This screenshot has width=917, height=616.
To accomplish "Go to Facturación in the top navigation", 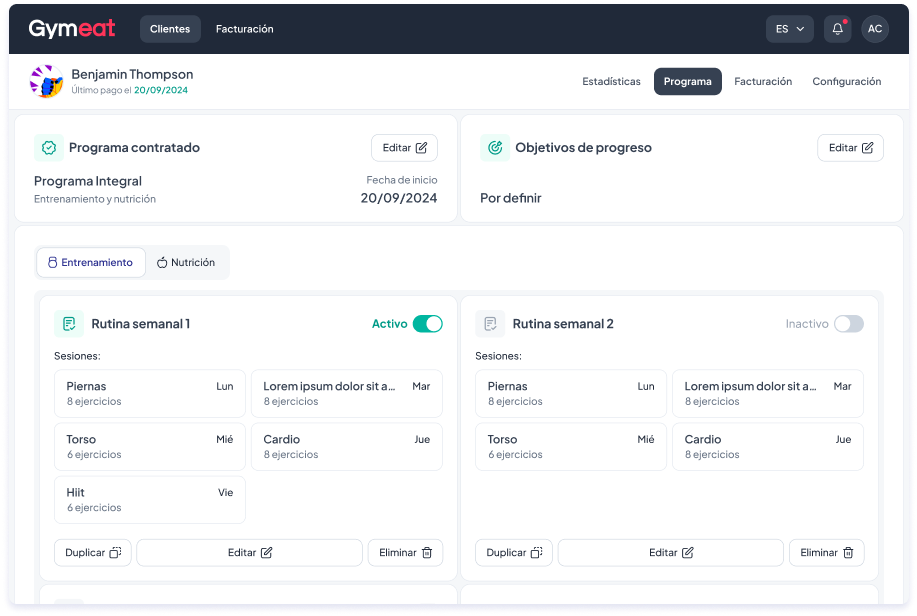I will 244,29.
